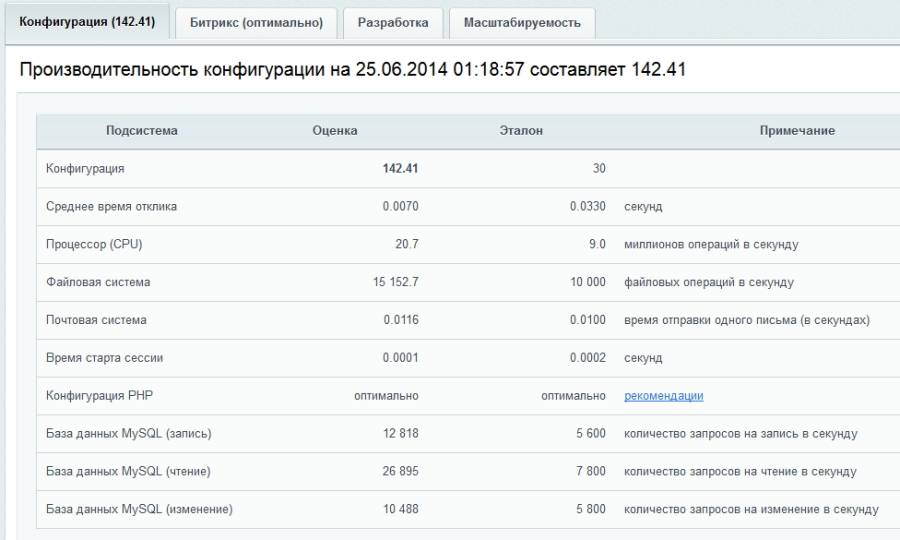Image resolution: width=900 pixels, height=540 pixels.
Task: Select the База данных MySQL (чтение) label
Action: tap(128, 472)
